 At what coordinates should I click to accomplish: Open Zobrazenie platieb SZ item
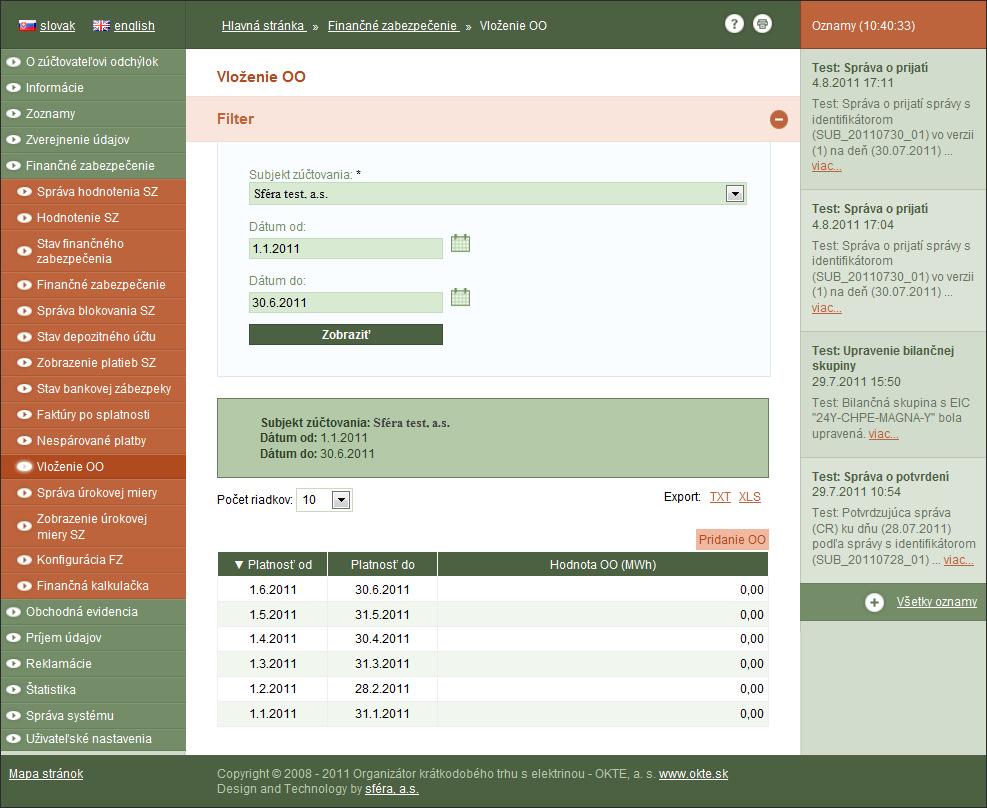click(93, 362)
